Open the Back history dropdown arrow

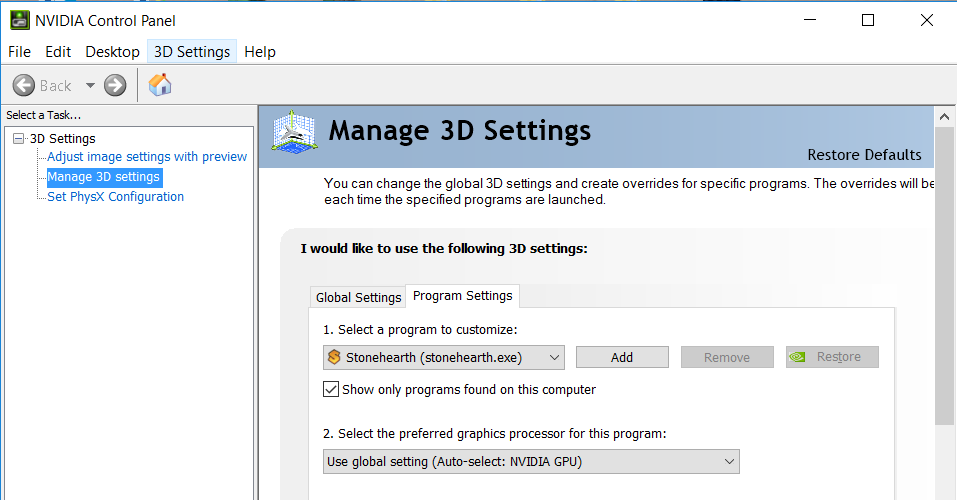point(90,85)
